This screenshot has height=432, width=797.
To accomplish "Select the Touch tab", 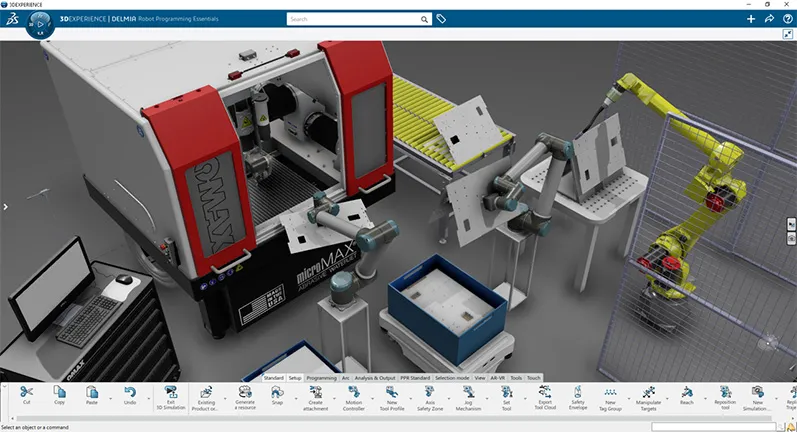I will [x=534, y=378].
